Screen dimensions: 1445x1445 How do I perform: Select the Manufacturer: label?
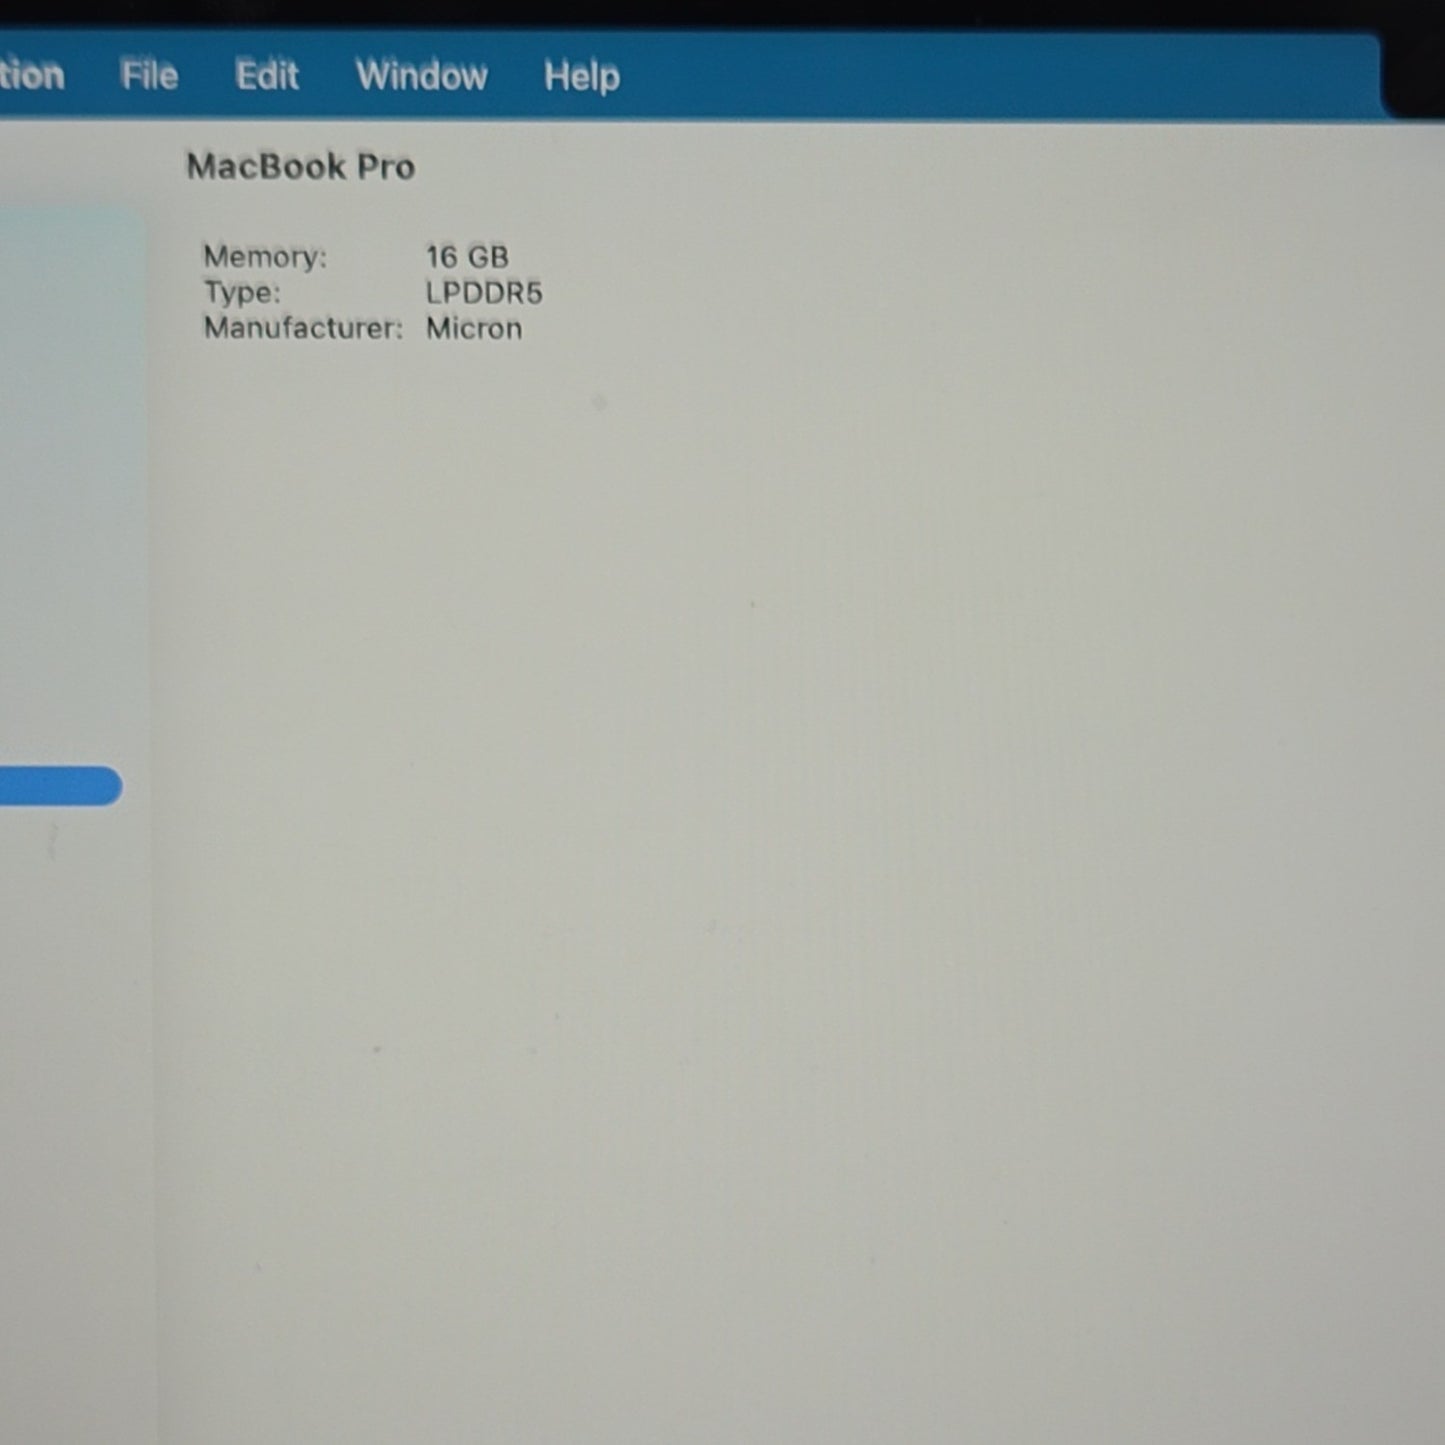pyautogui.click(x=303, y=328)
